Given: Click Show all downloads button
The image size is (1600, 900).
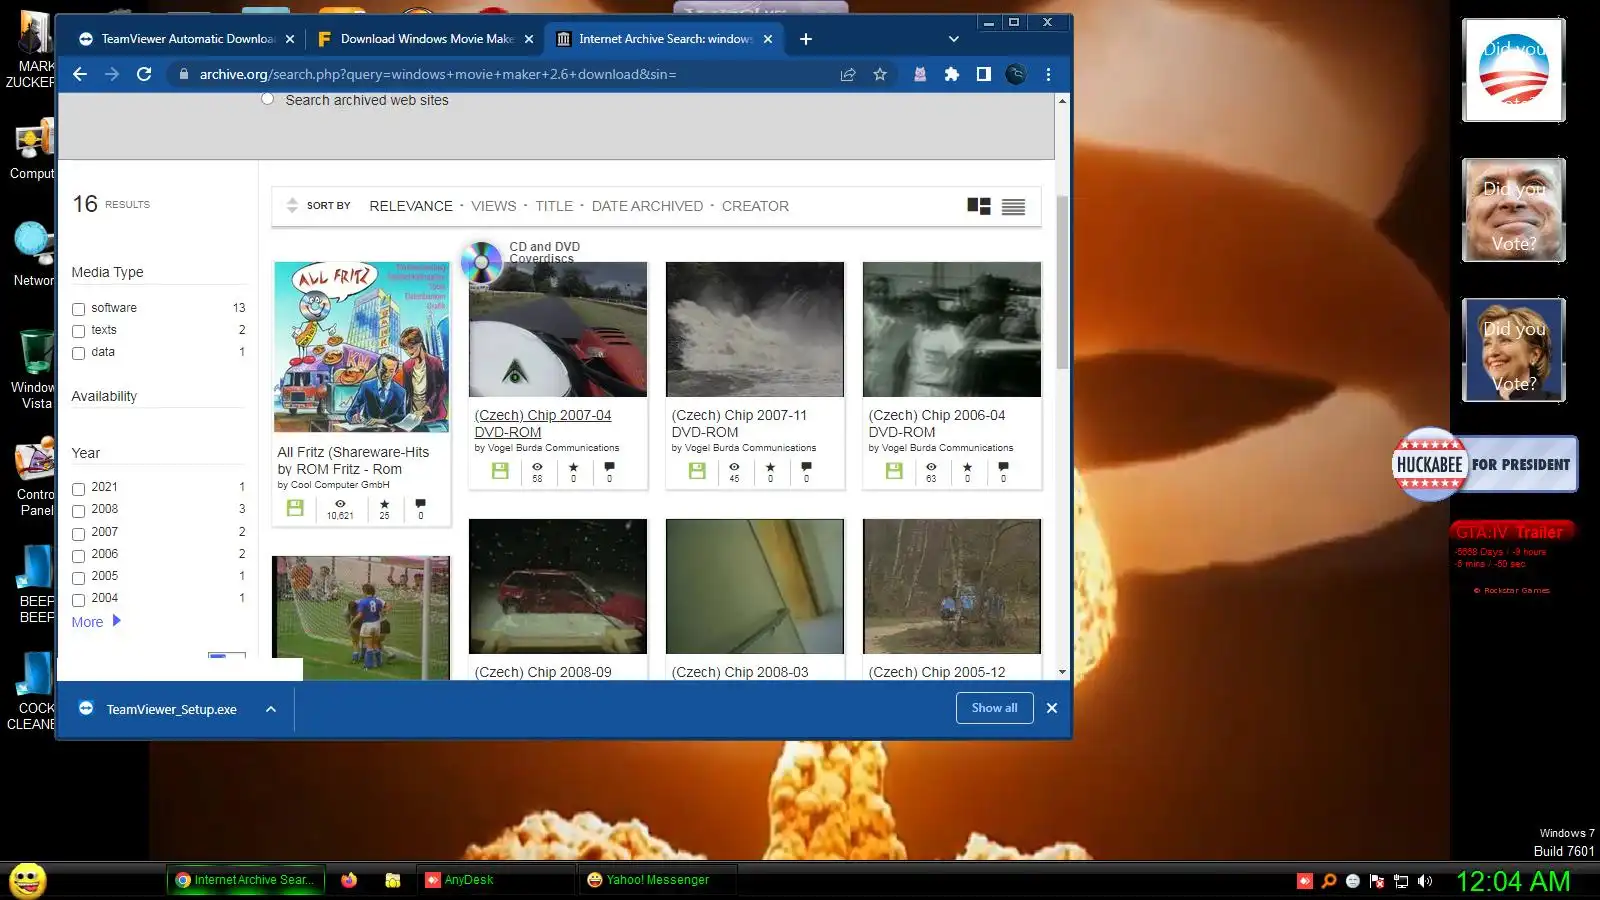Looking at the screenshot, I should (x=994, y=708).
